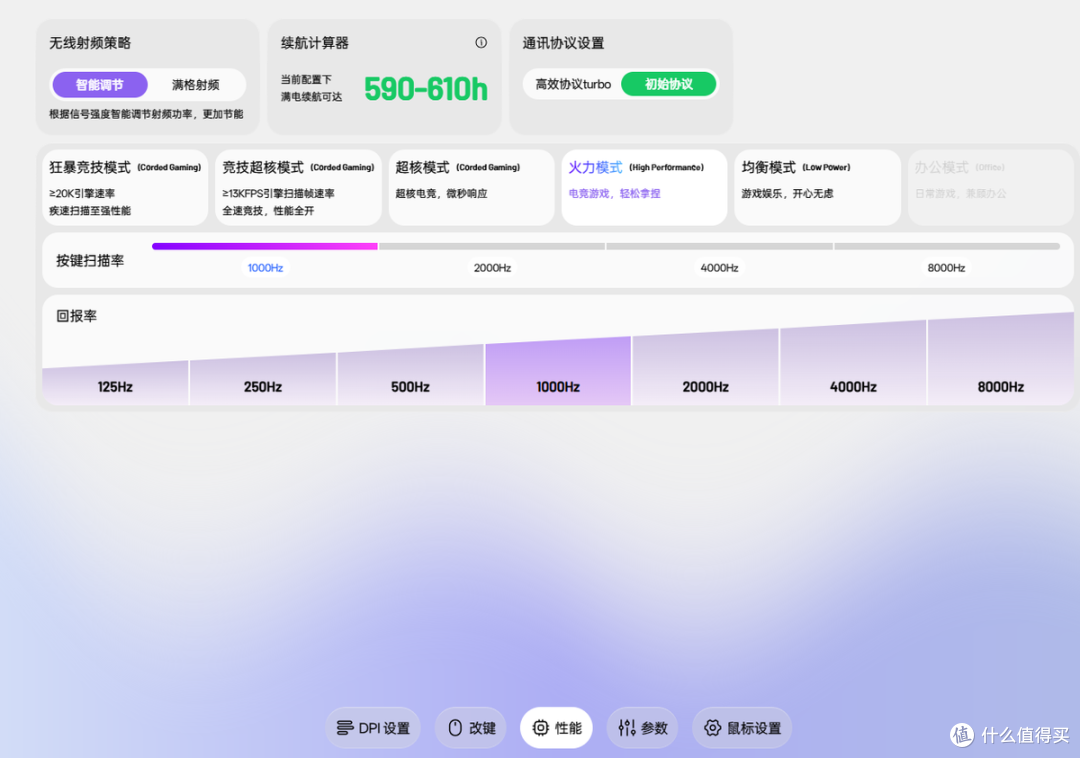Open the 参数 tab
Viewport: 1080px width, 758px height.
tap(643, 728)
